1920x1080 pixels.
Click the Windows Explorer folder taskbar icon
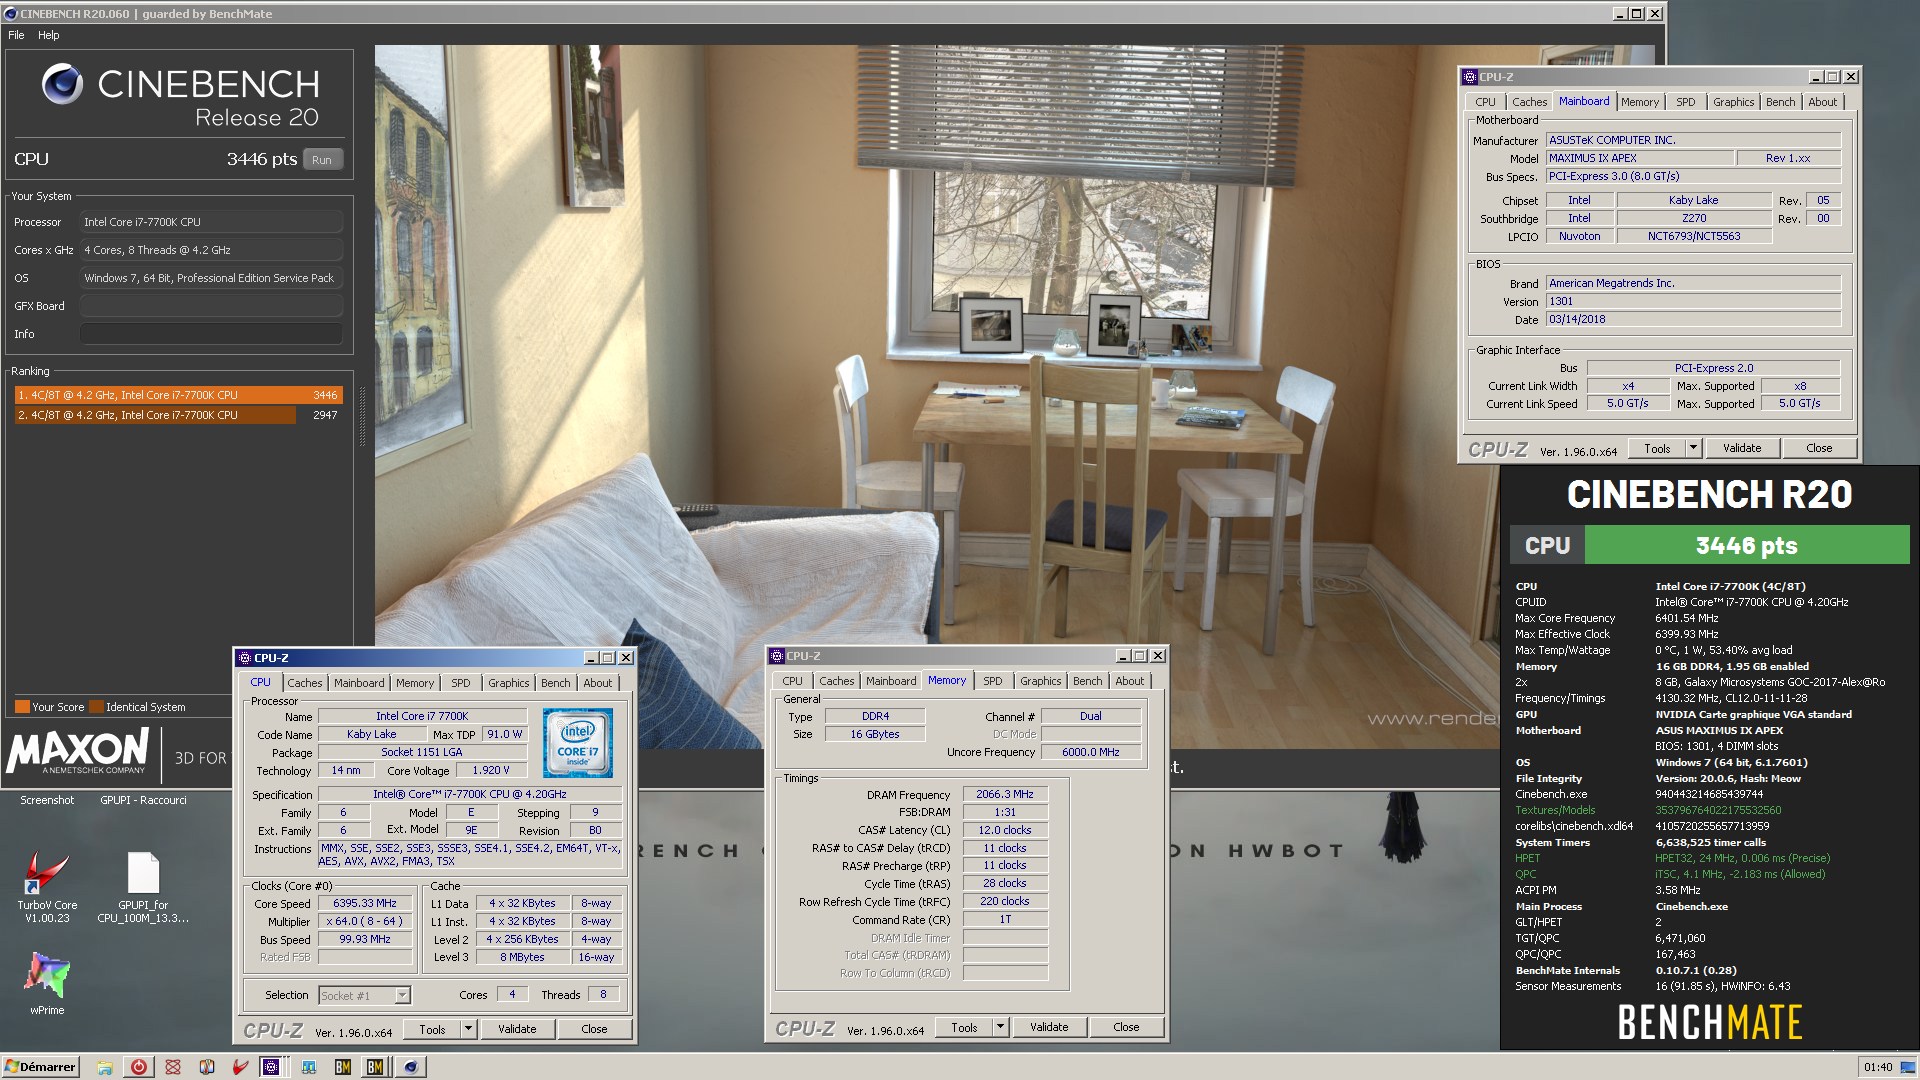click(x=105, y=1067)
